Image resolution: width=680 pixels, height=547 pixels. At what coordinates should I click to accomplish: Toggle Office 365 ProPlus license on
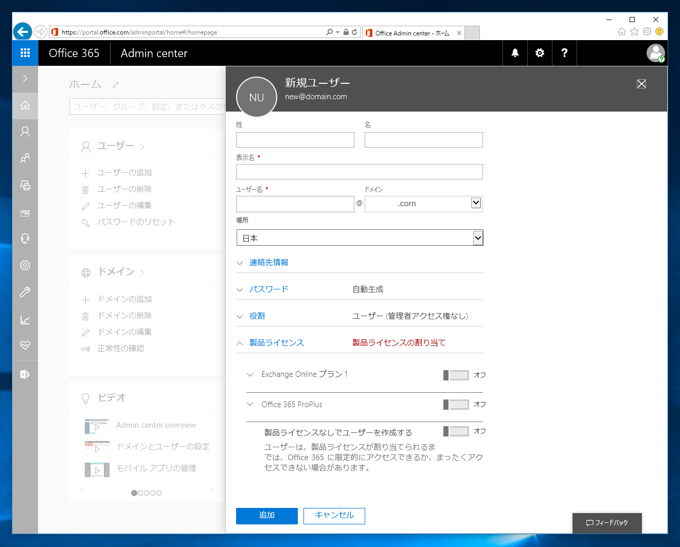[x=456, y=405]
